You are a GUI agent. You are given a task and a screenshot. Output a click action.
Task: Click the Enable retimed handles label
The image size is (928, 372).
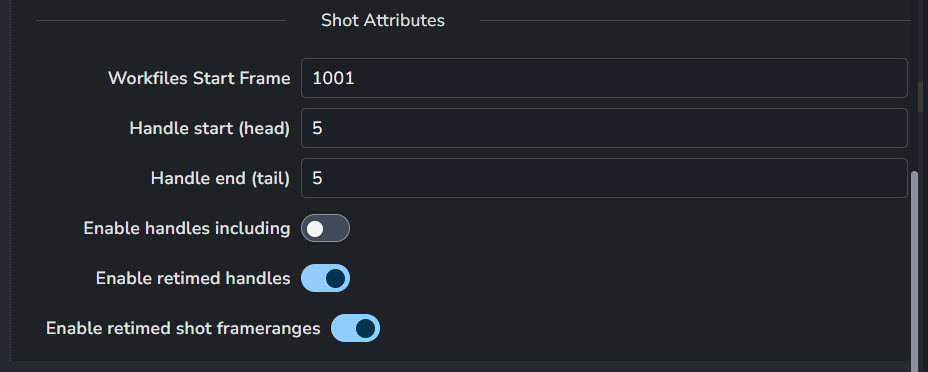click(193, 278)
